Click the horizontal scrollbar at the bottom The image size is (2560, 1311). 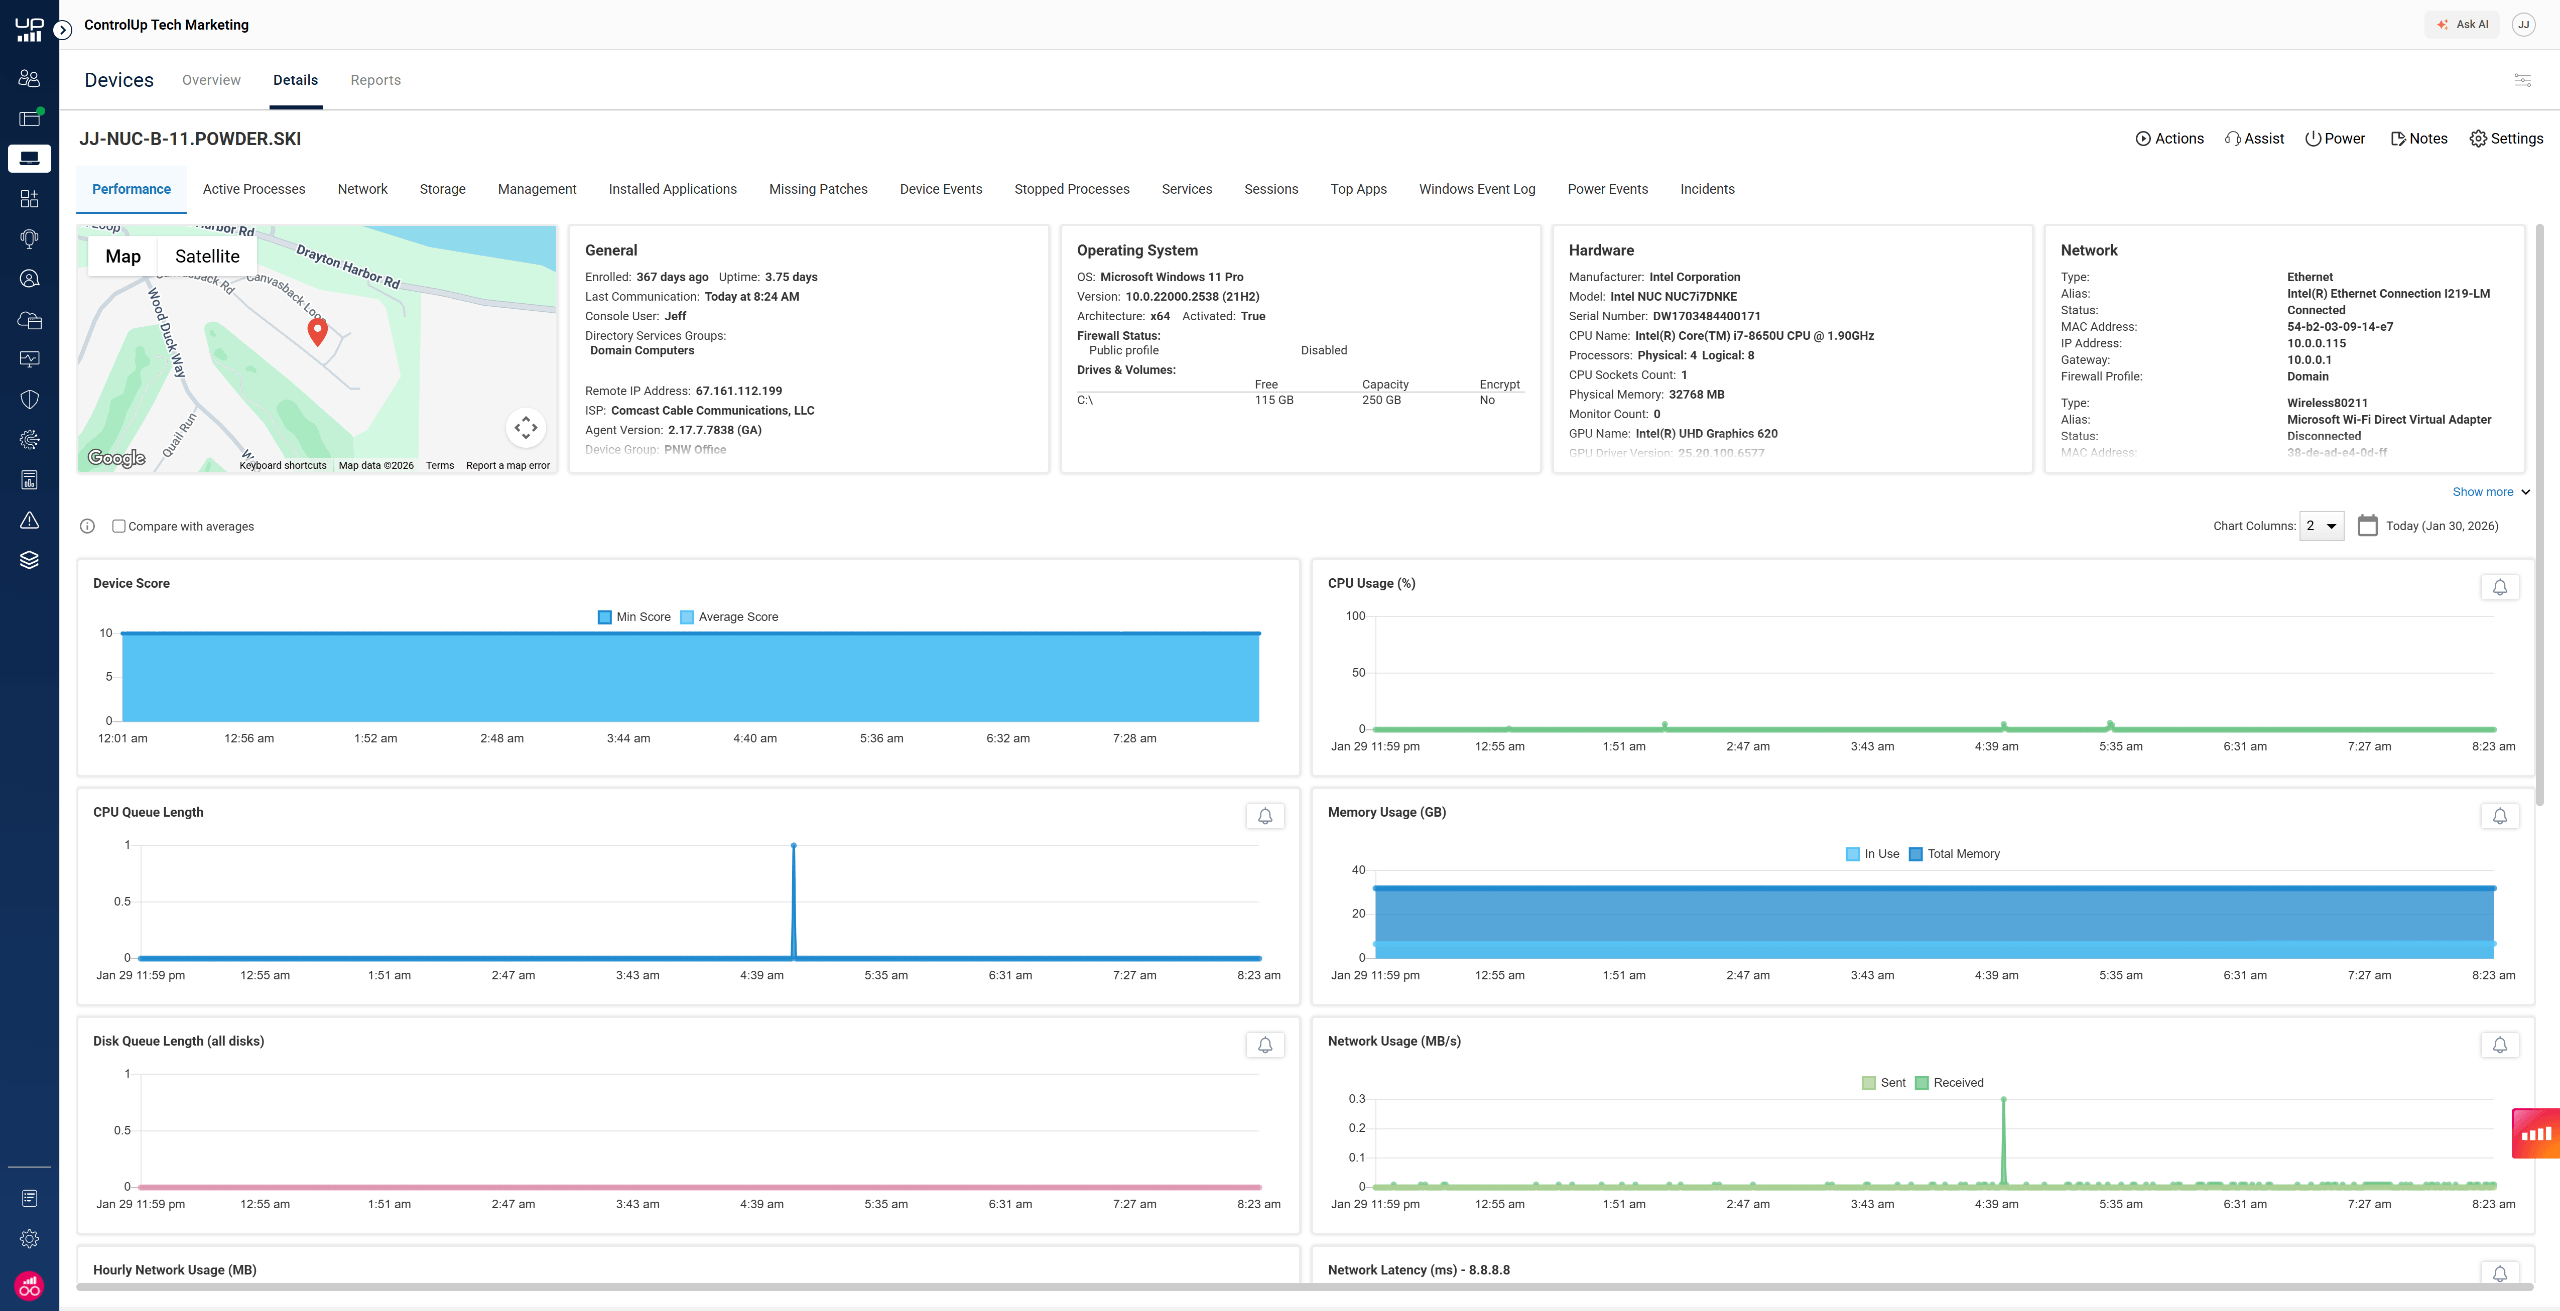(1300, 1287)
